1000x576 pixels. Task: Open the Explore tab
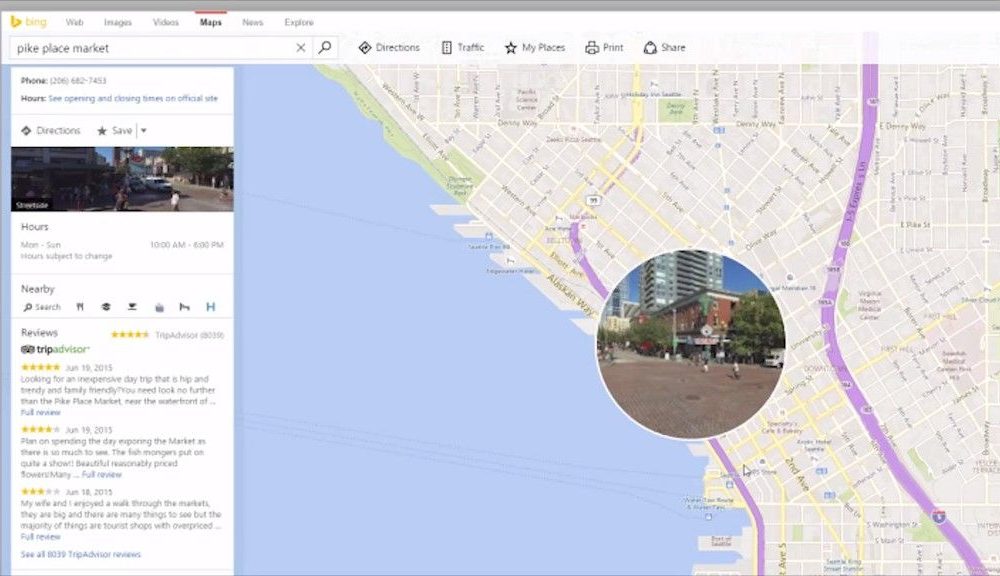pyautogui.click(x=299, y=22)
